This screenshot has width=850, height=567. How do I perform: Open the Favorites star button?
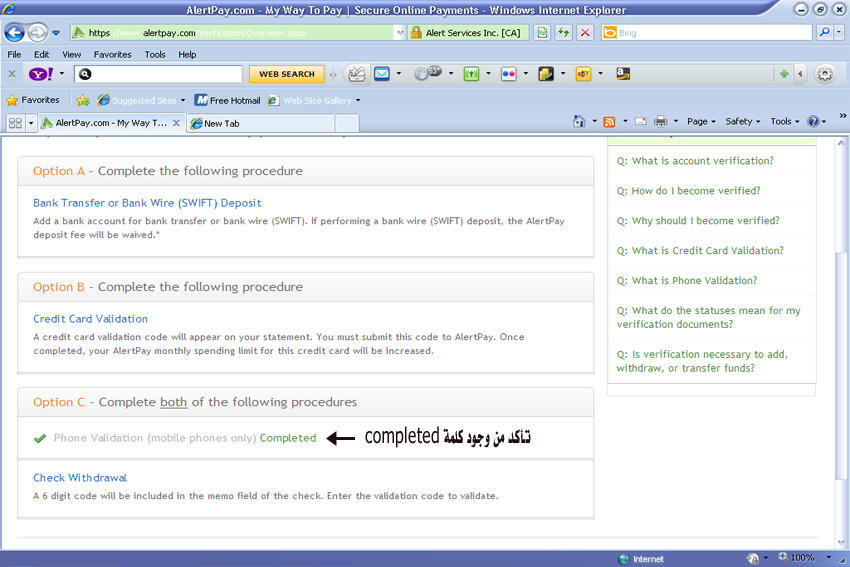click(x=33, y=100)
